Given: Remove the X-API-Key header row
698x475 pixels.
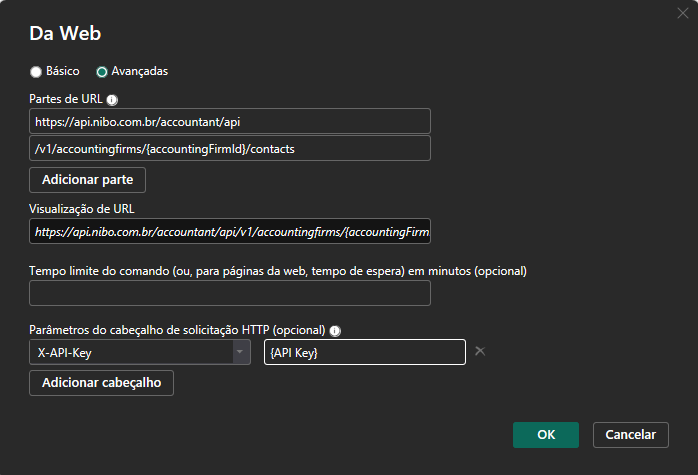Looking at the screenshot, I should click(x=480, y=351).
